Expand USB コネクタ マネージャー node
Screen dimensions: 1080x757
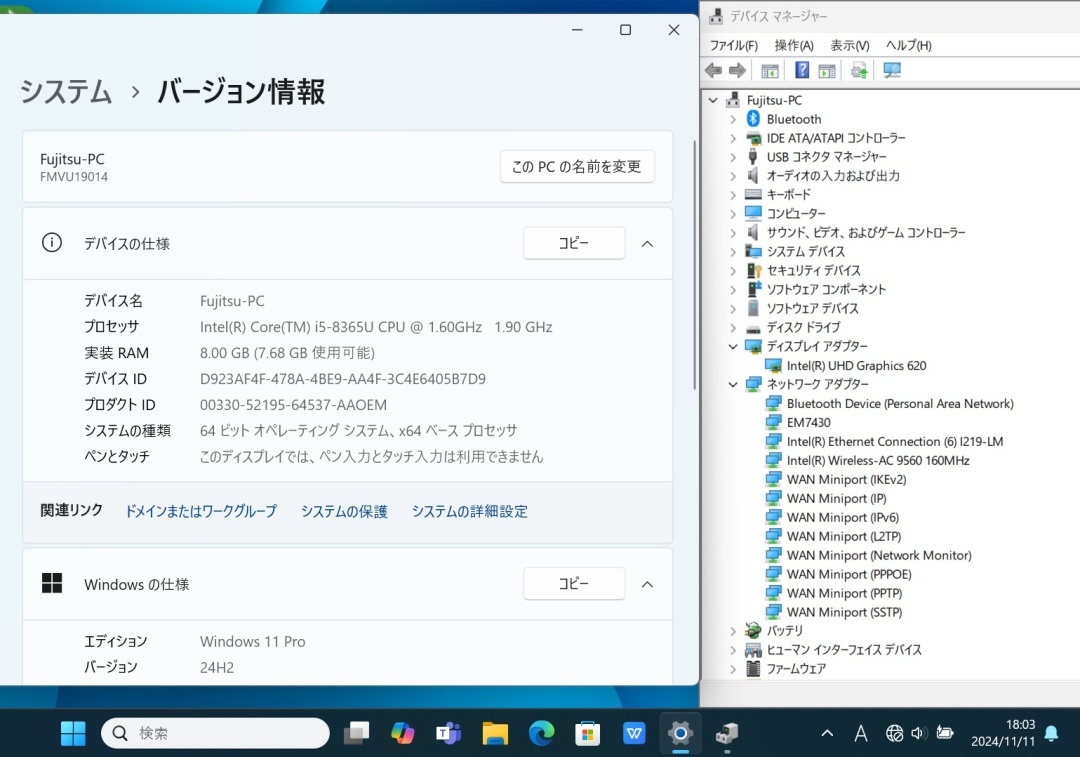pos(733,157)
